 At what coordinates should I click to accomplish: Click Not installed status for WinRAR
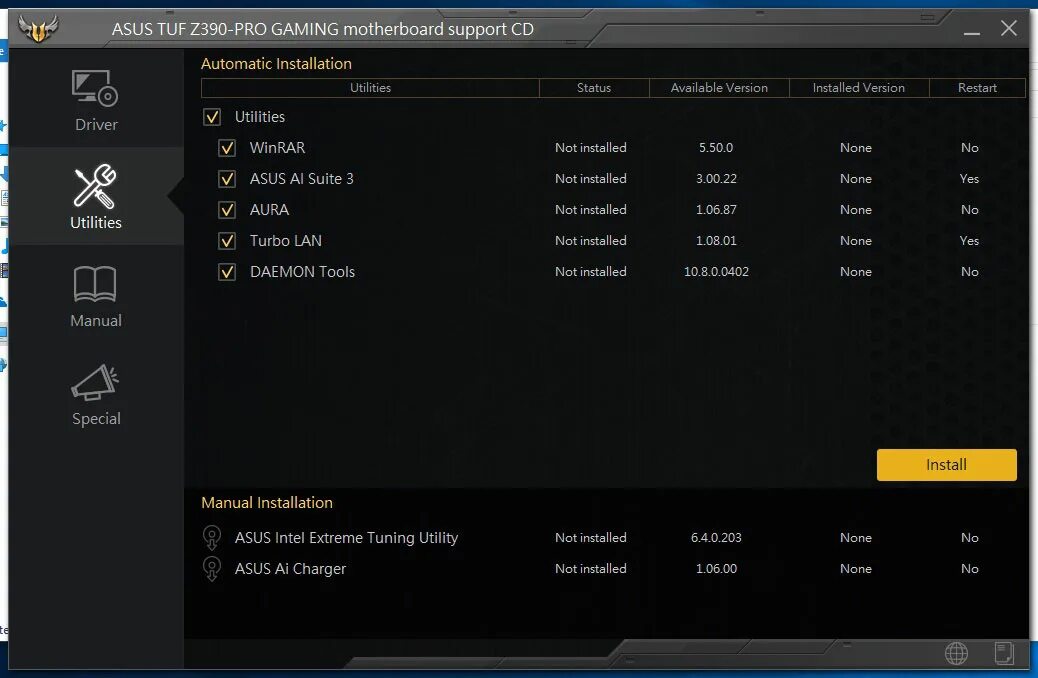coord(590,148)
